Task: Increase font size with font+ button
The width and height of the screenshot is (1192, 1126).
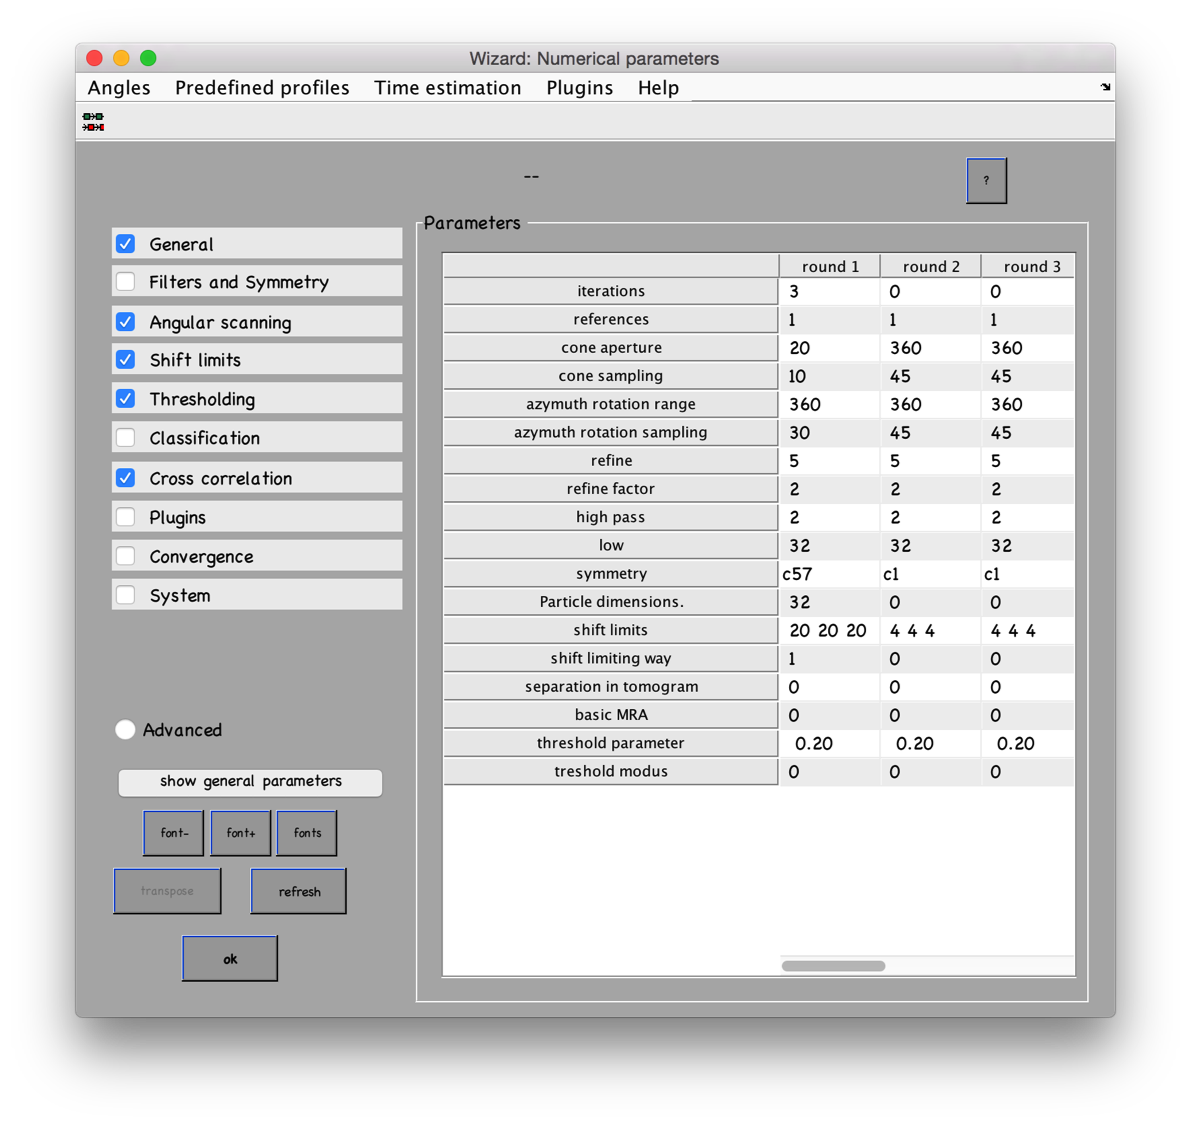Action: tap(241, 833)
